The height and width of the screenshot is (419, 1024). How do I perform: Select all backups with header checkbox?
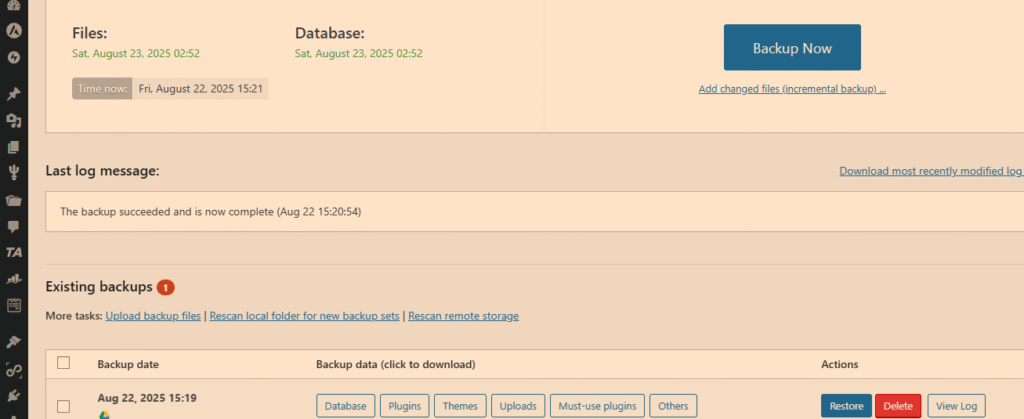click(63, 363)
